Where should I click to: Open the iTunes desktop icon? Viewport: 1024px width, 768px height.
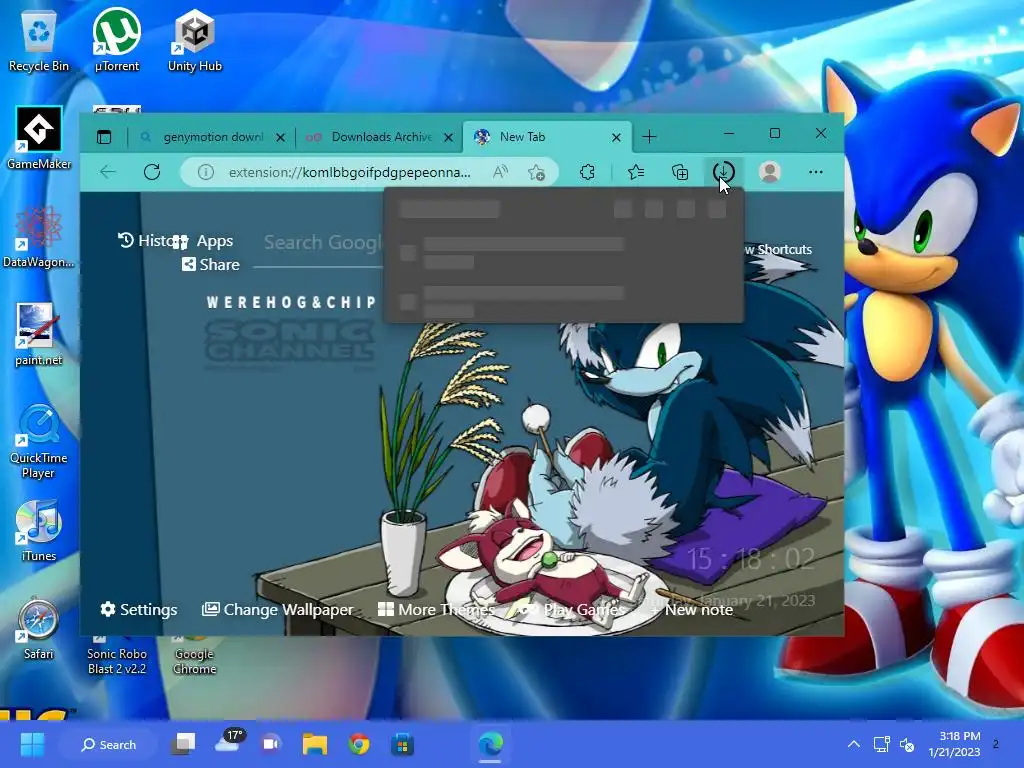point(39,530)
